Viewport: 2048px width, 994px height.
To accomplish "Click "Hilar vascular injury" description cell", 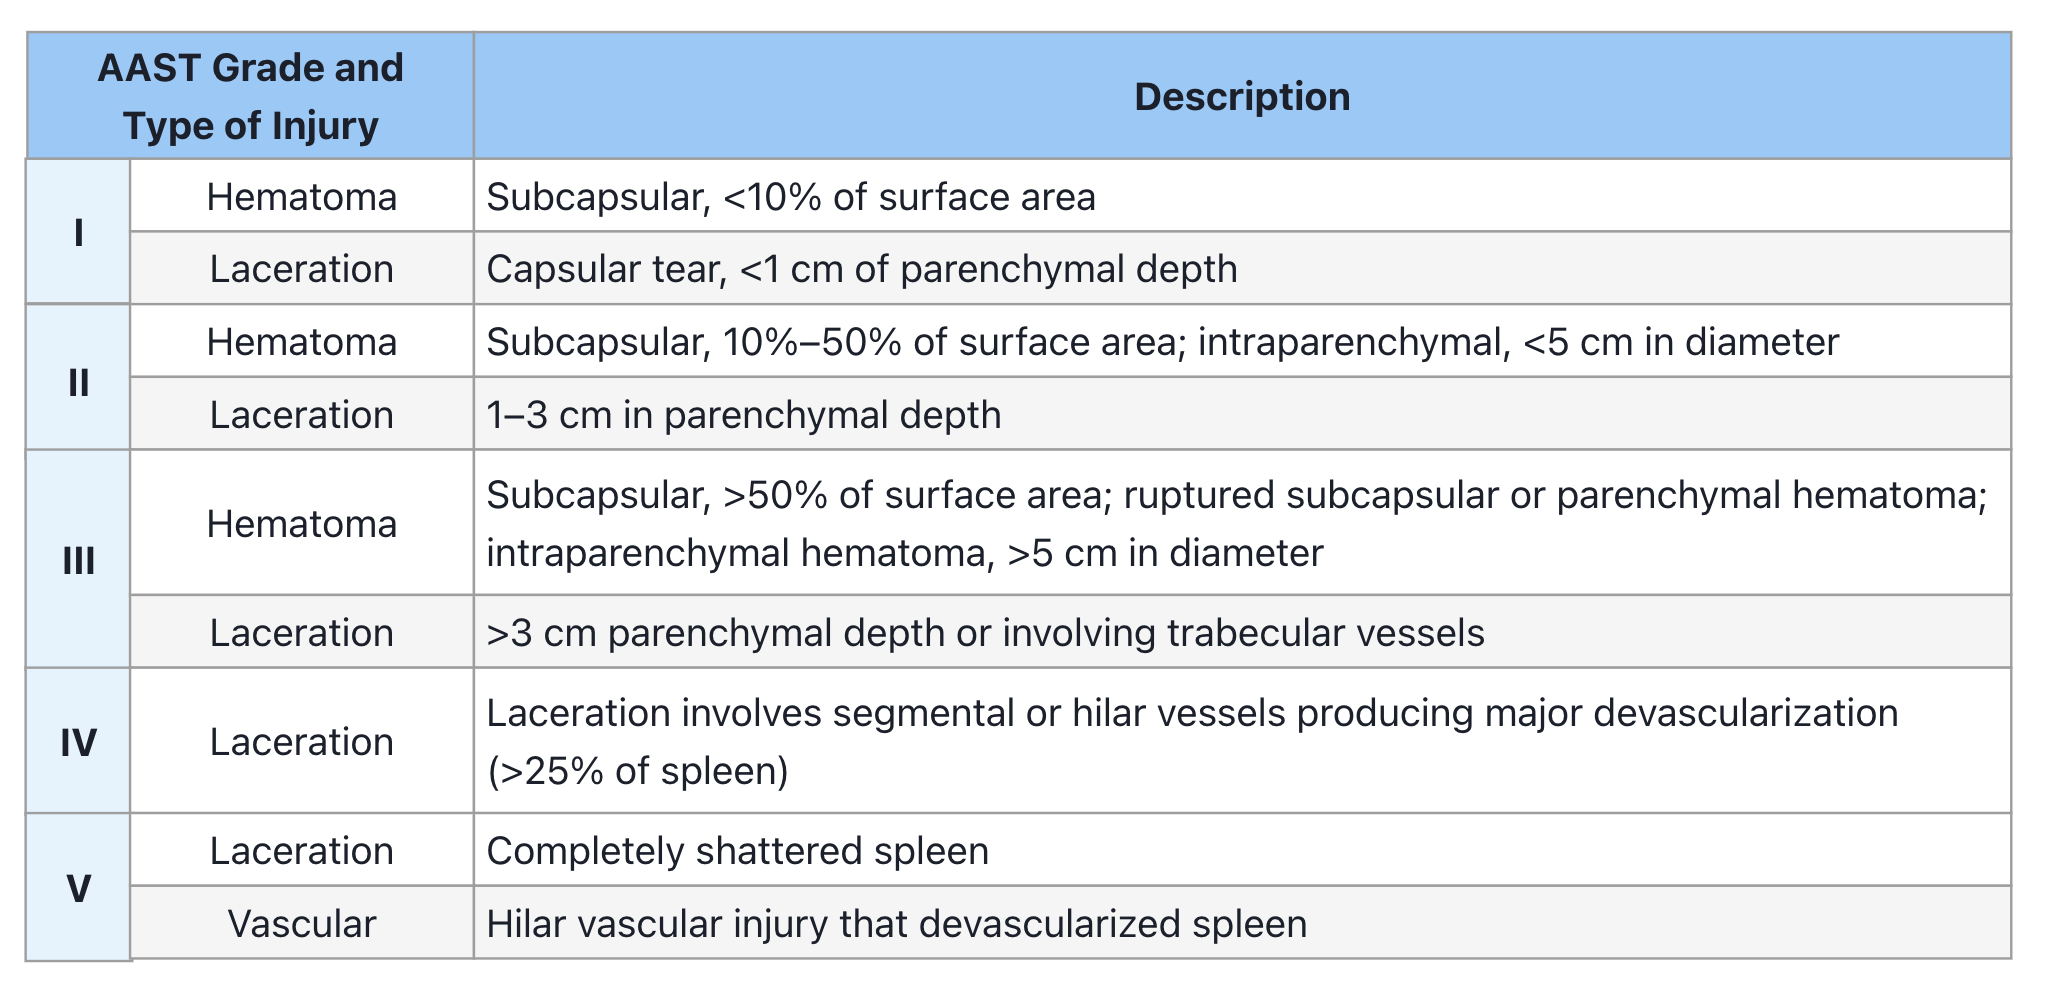I will tap(896, 923).
